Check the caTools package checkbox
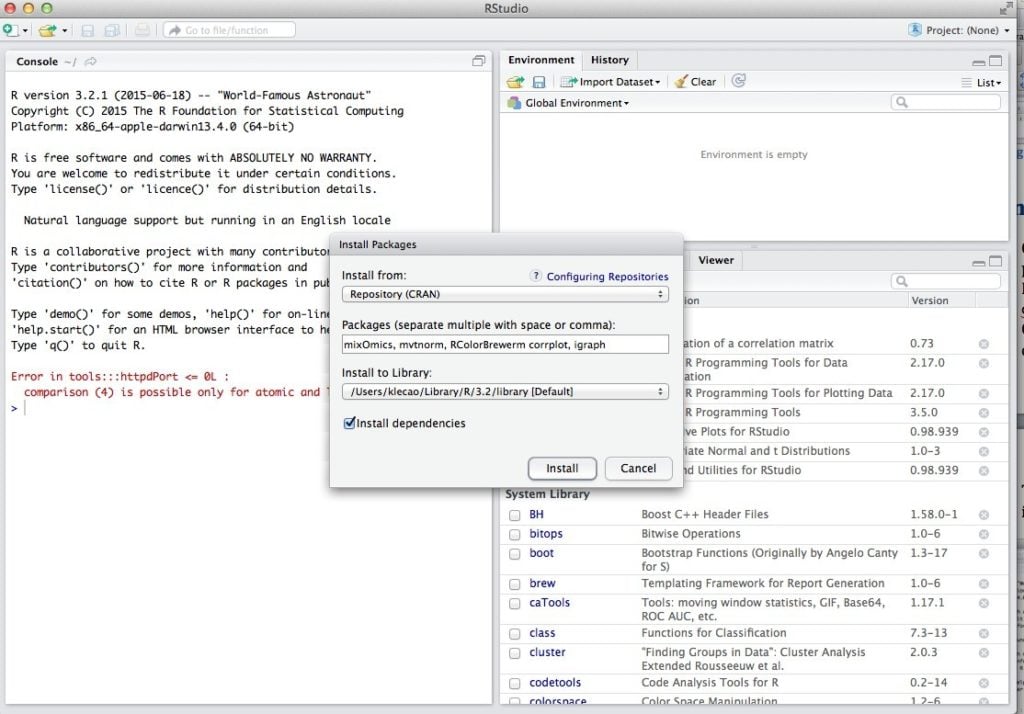The width and height of the screenshot is (1024, 714). (515, 604)
